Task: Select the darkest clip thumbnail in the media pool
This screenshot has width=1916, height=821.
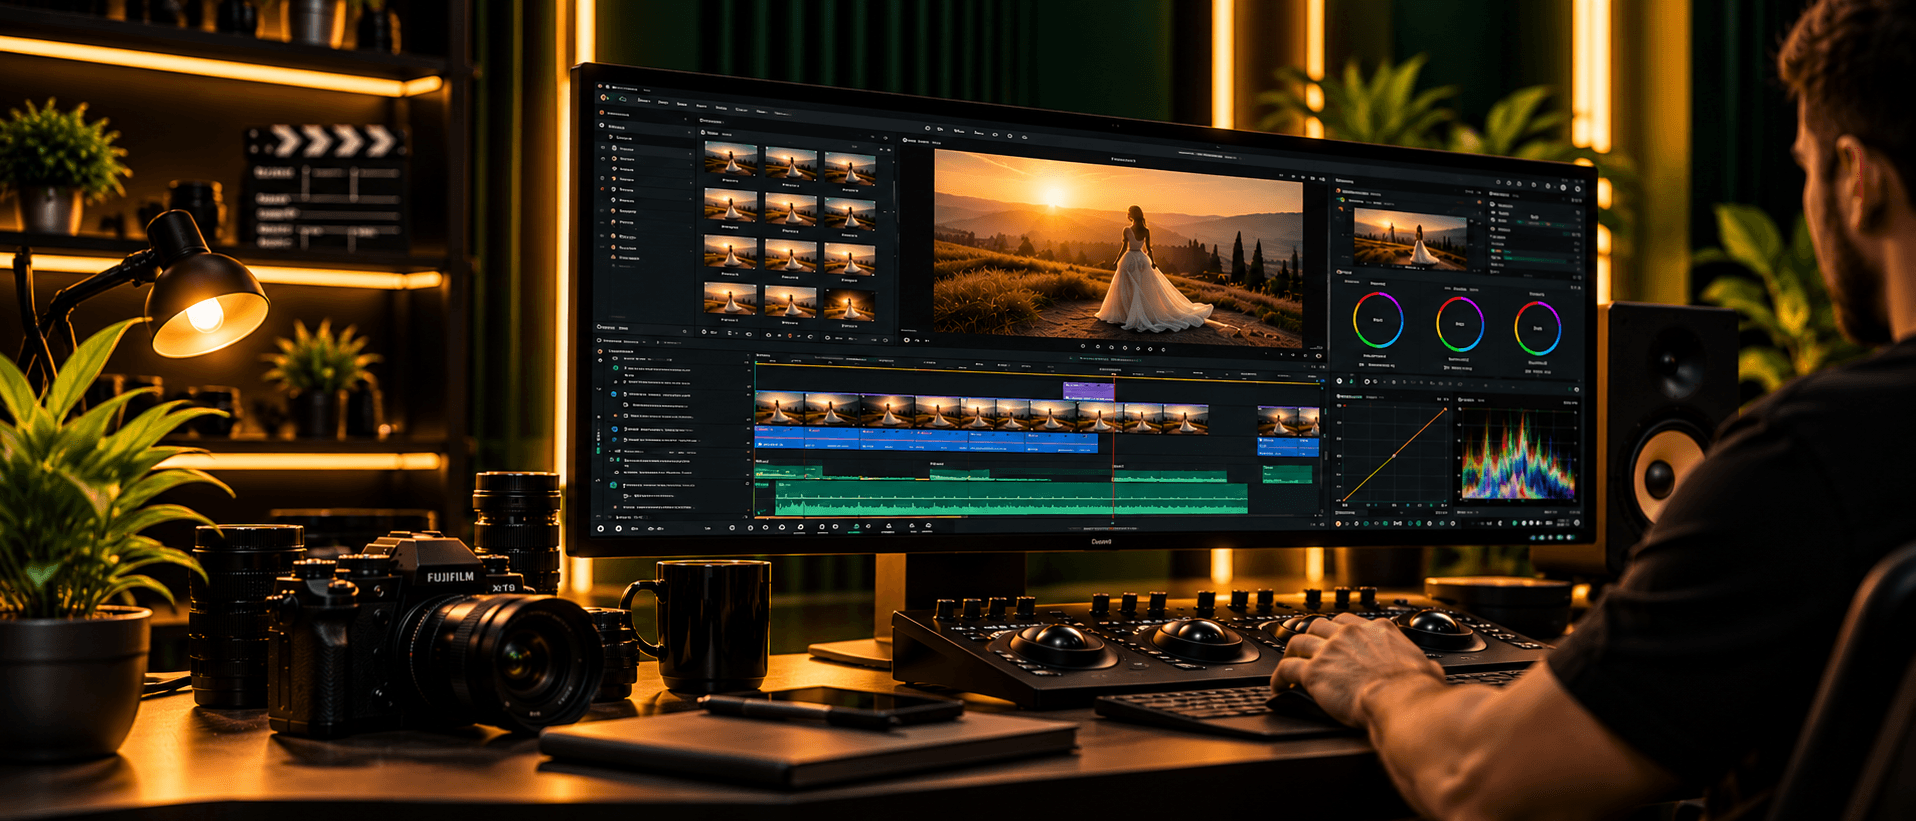Action: [x=850, y=303]
